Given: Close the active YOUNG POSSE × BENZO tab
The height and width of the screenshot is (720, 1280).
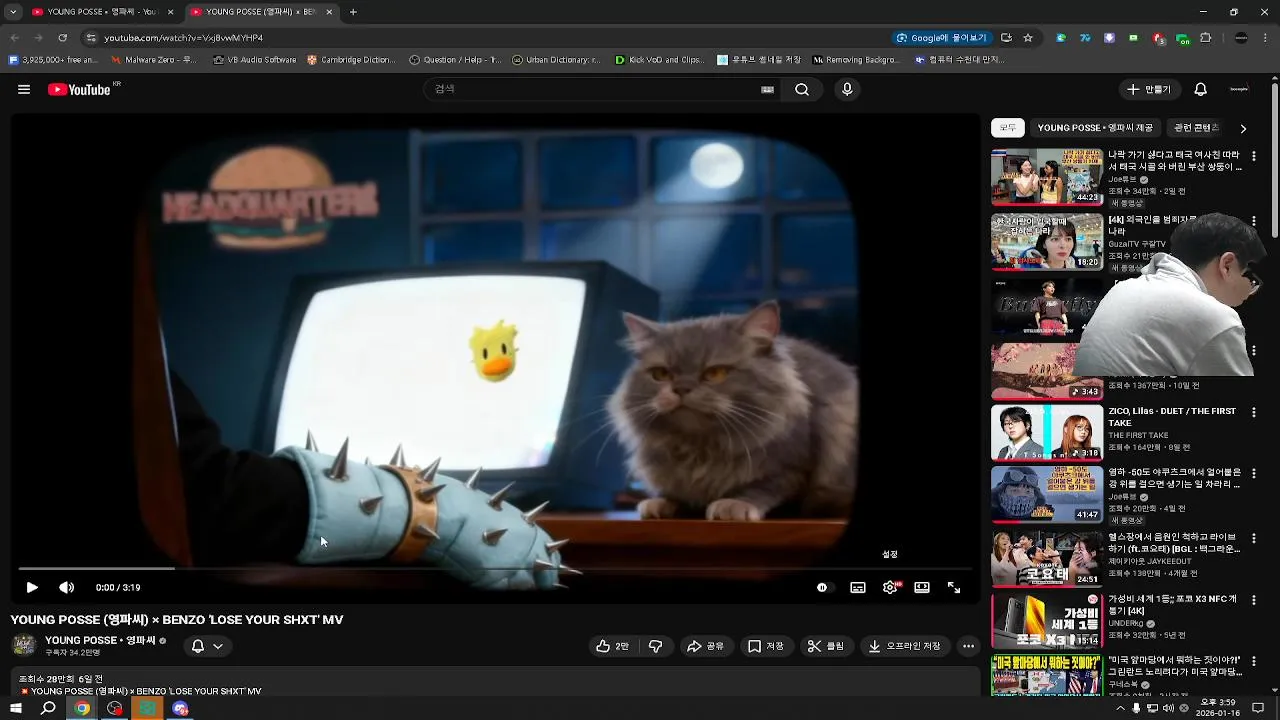Looking at the screenshot, I should 329,12.
